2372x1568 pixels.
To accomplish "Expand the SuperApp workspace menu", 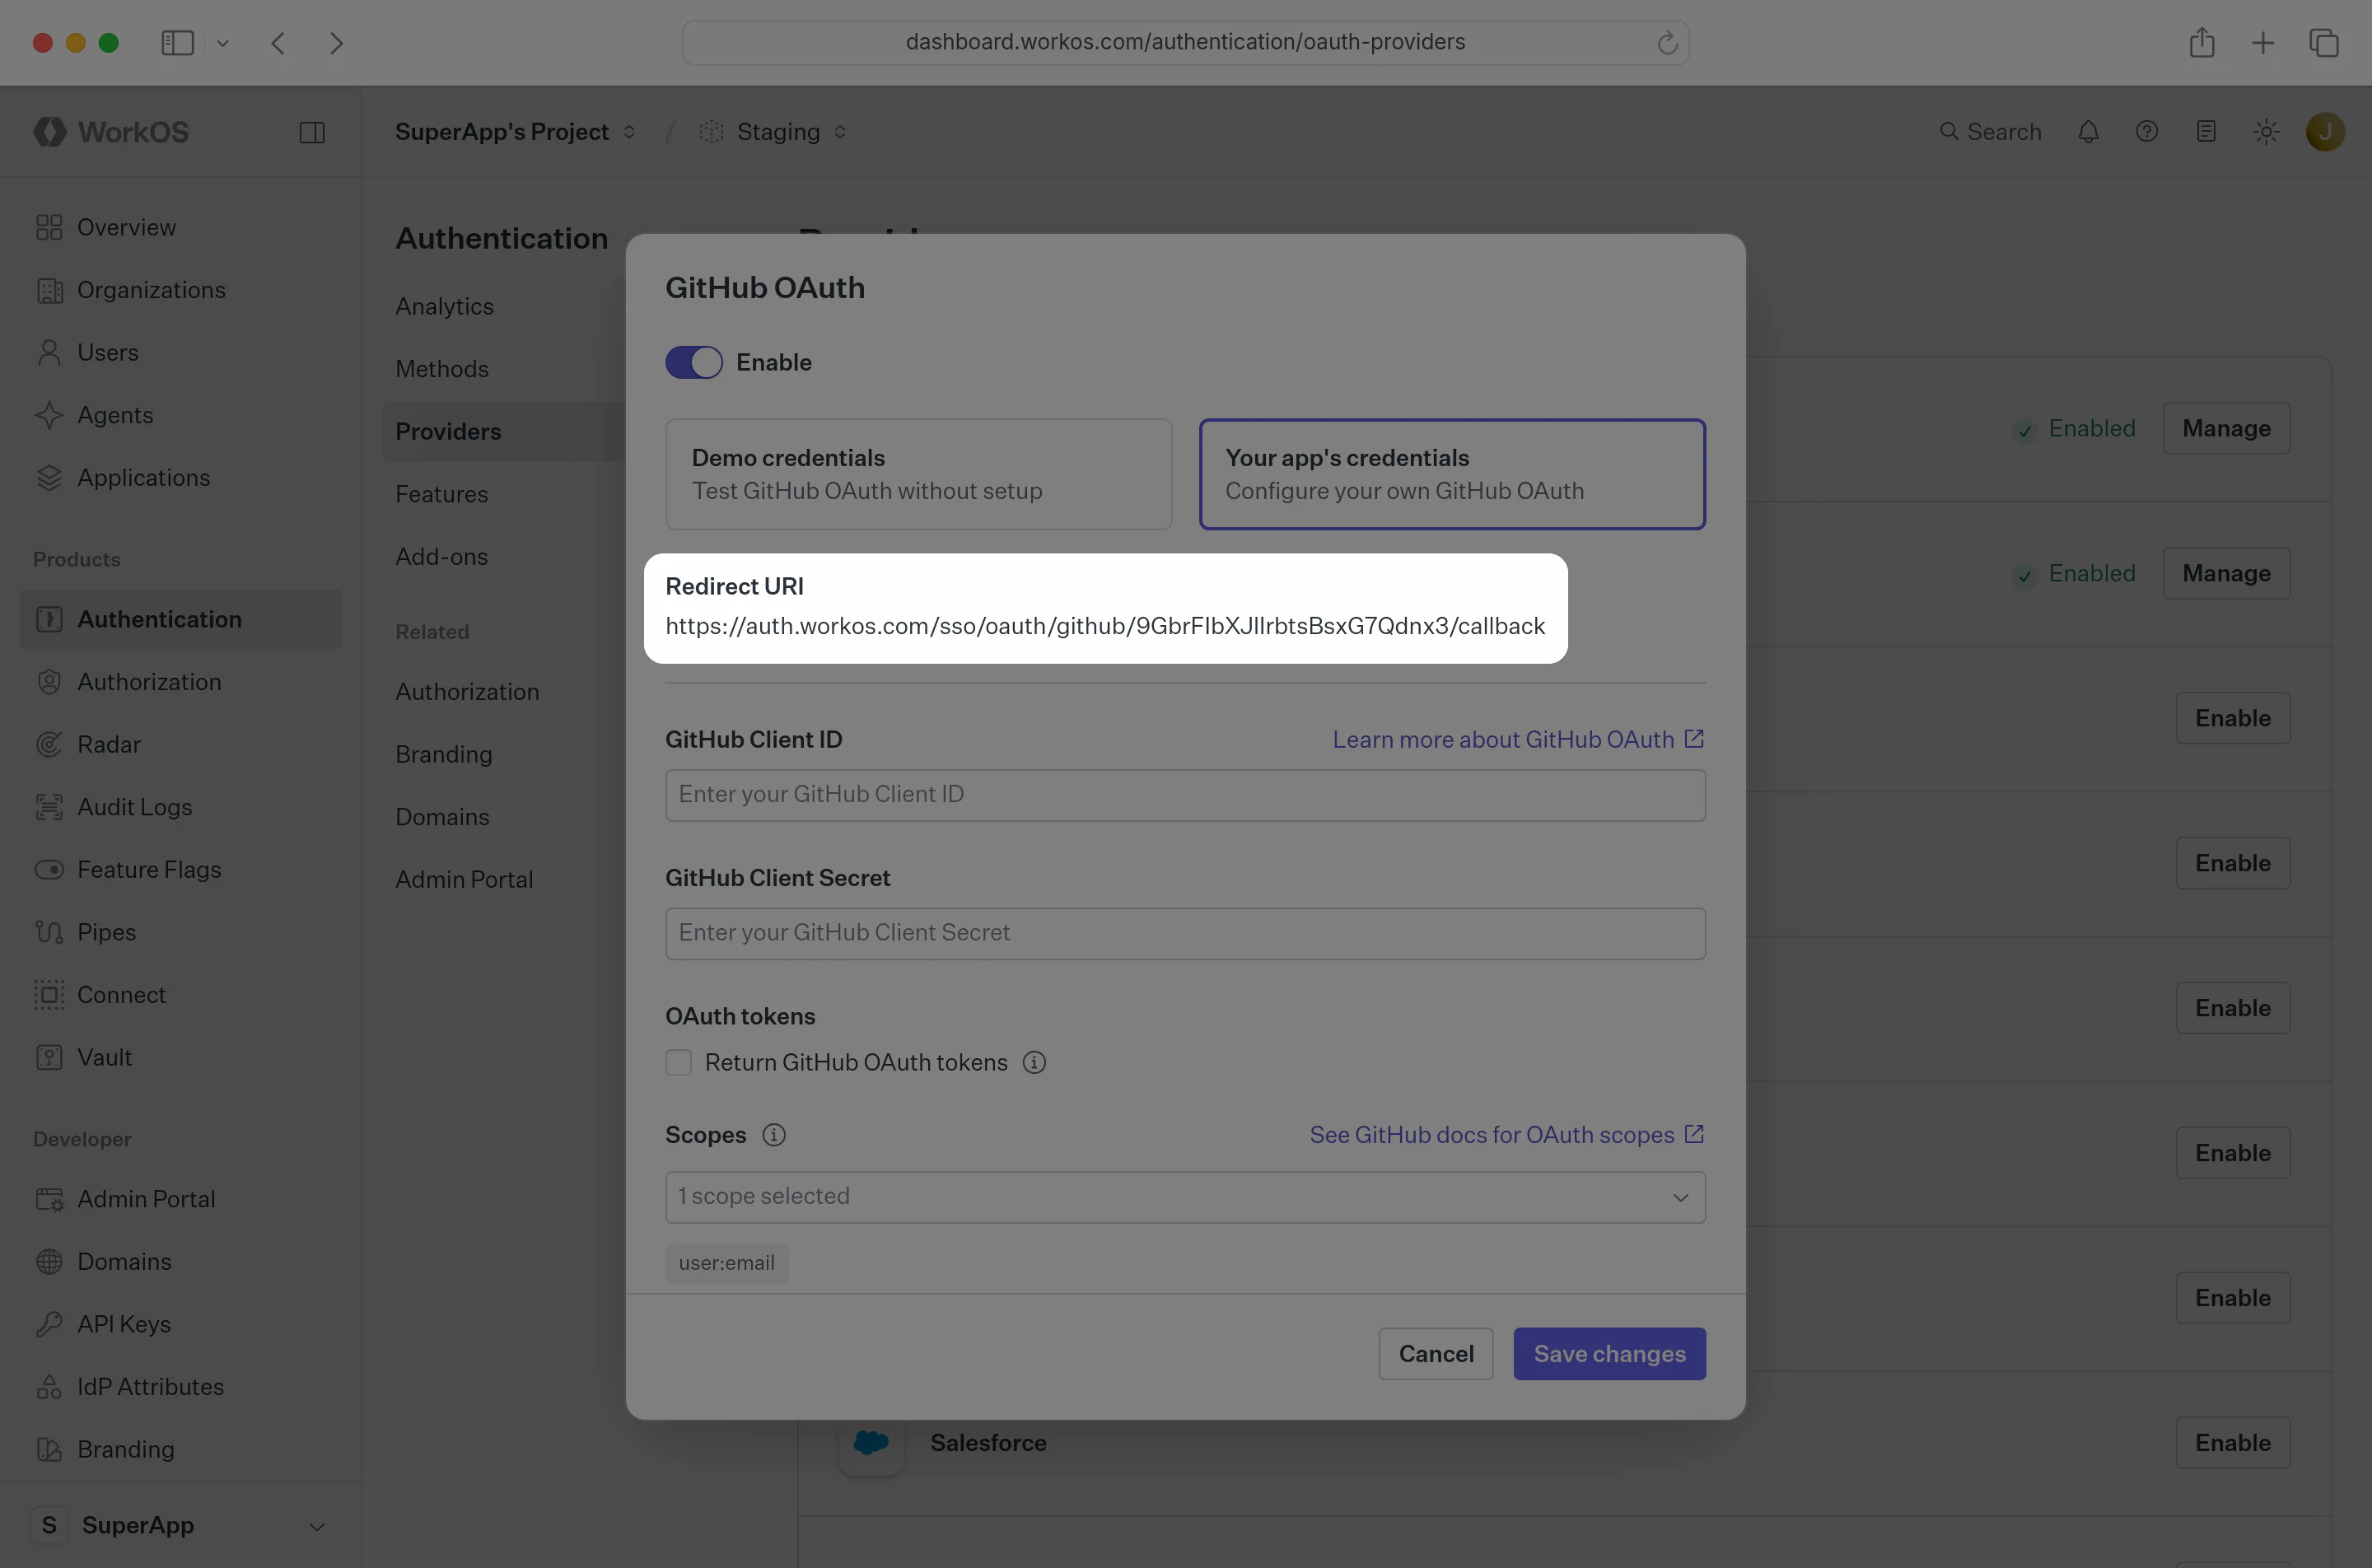I will pos(180,1525).
